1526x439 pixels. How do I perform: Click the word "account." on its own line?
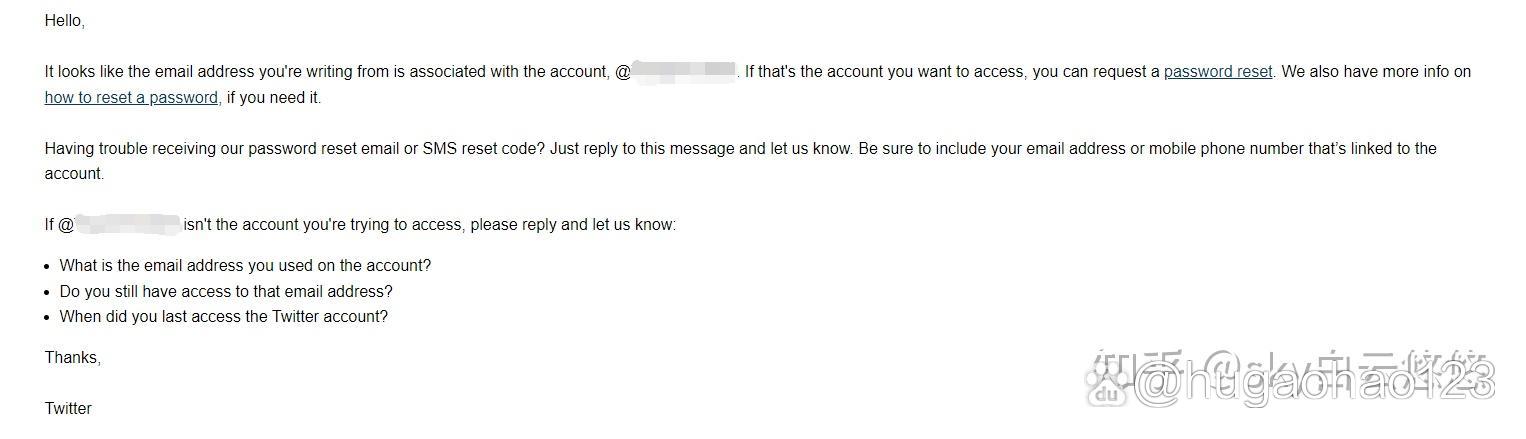[x=74, y=174]
